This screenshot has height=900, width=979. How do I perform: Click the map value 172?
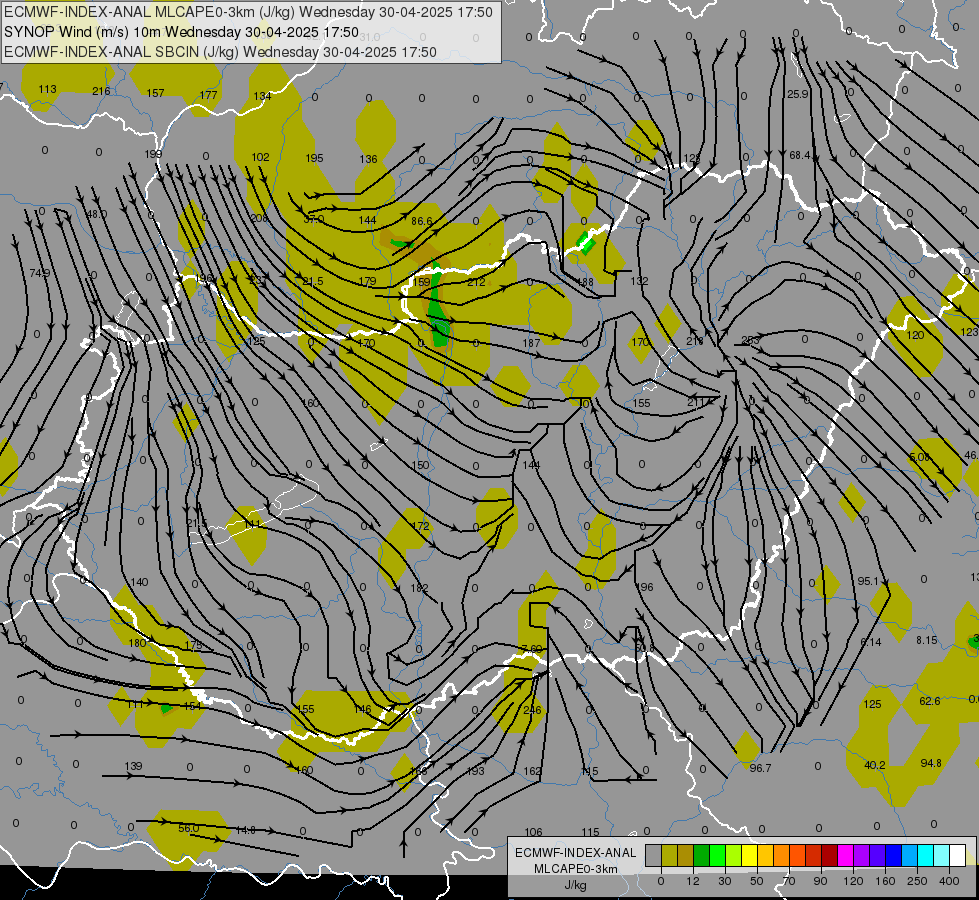tap(421, 526)
